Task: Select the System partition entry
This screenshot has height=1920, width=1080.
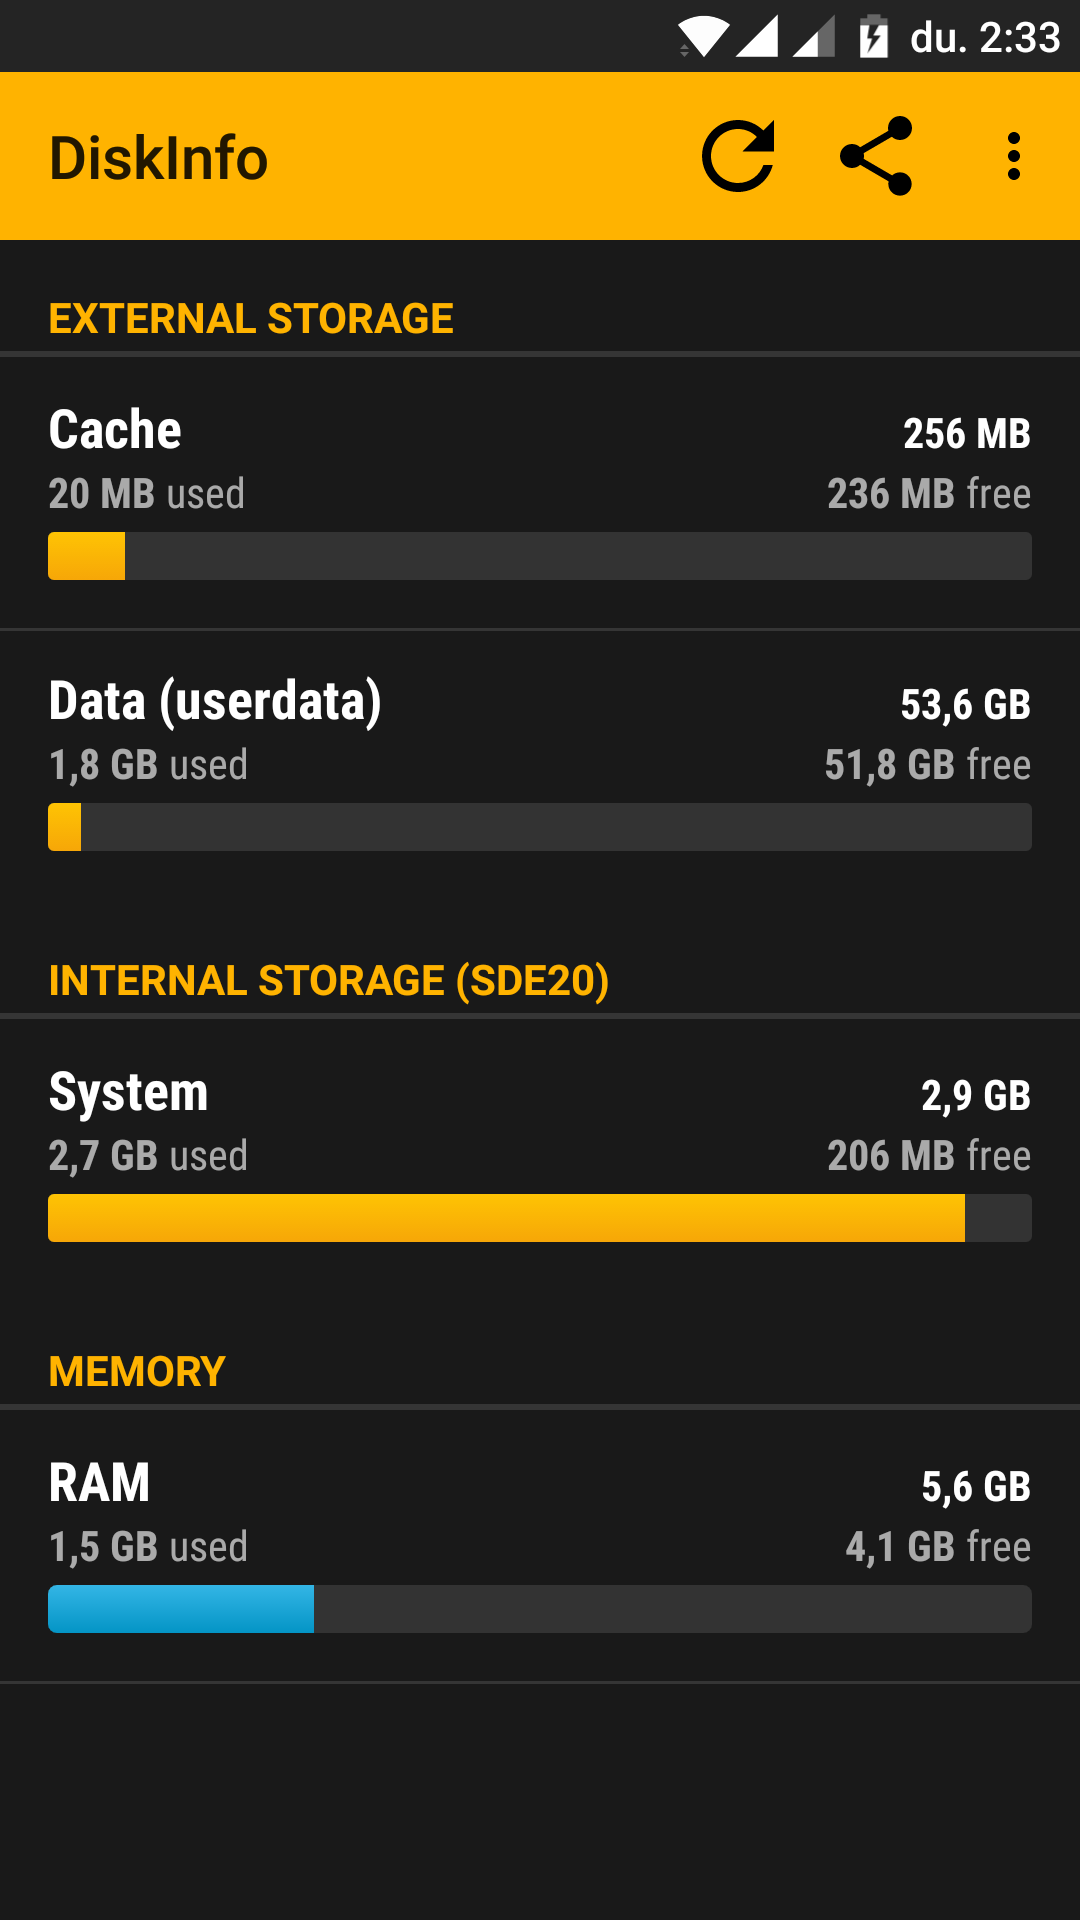Action: (540, 1122)
